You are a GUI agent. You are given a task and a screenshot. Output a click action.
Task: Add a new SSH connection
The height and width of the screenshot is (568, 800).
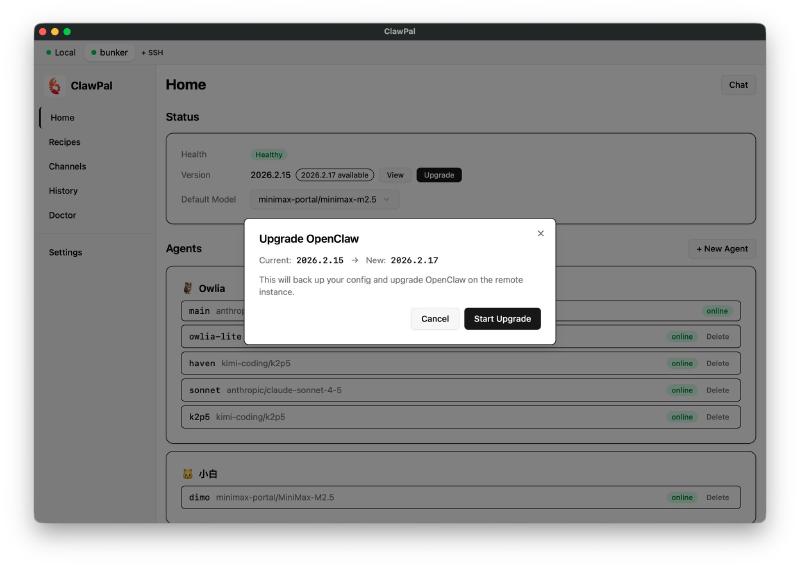point(152,52)
